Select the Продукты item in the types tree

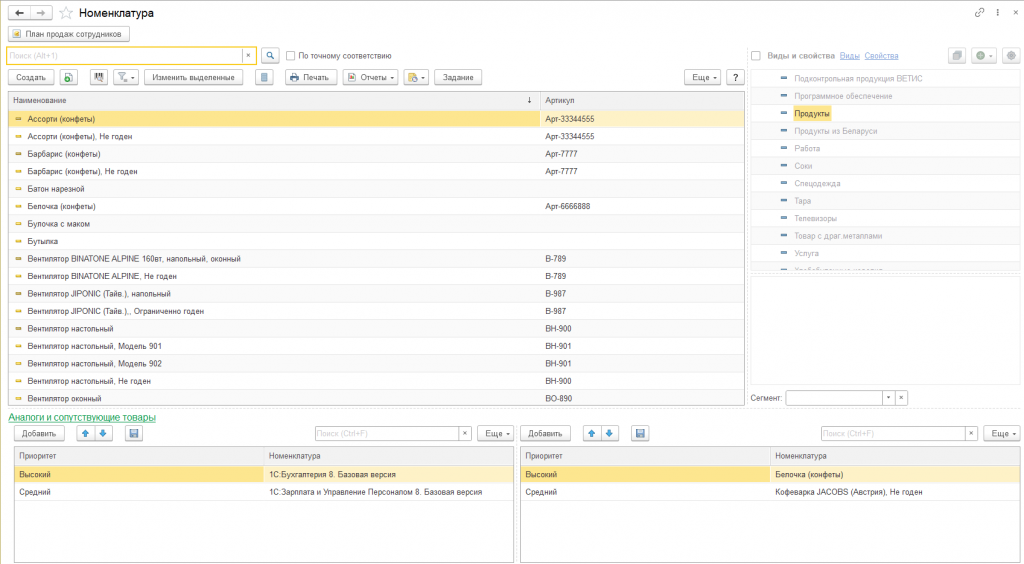812,114
